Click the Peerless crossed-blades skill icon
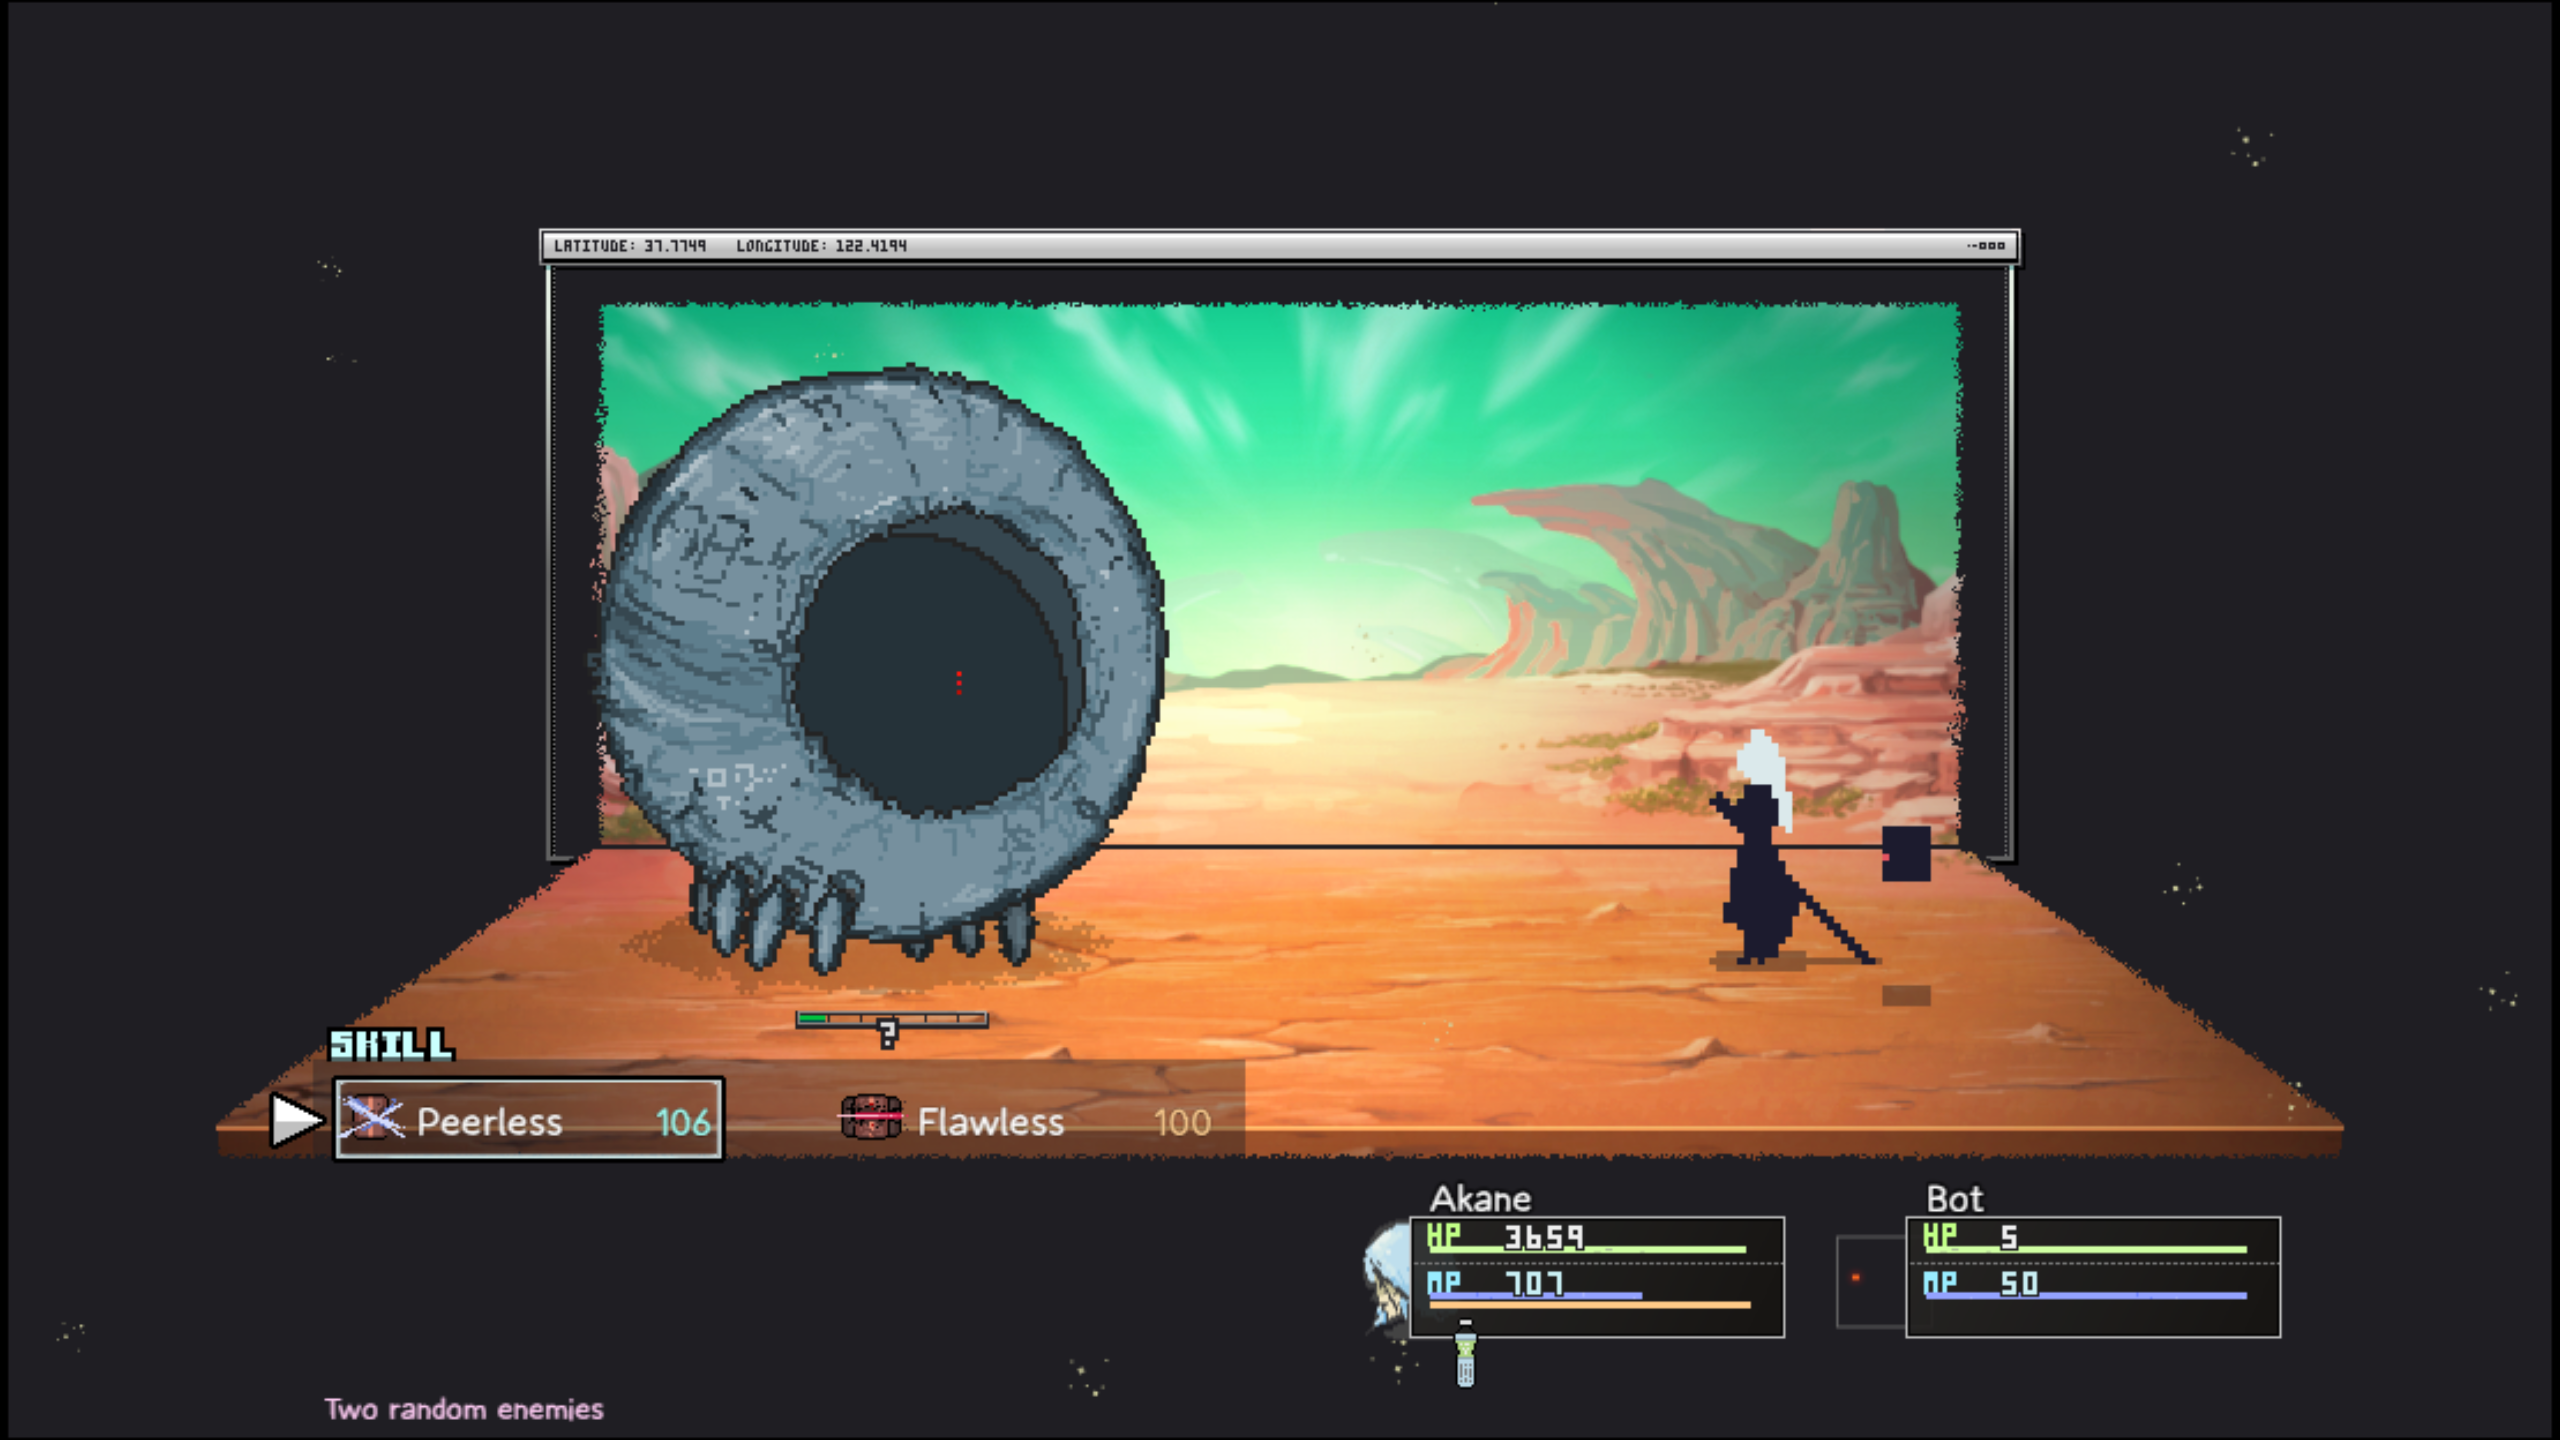 coord(371,1119)
